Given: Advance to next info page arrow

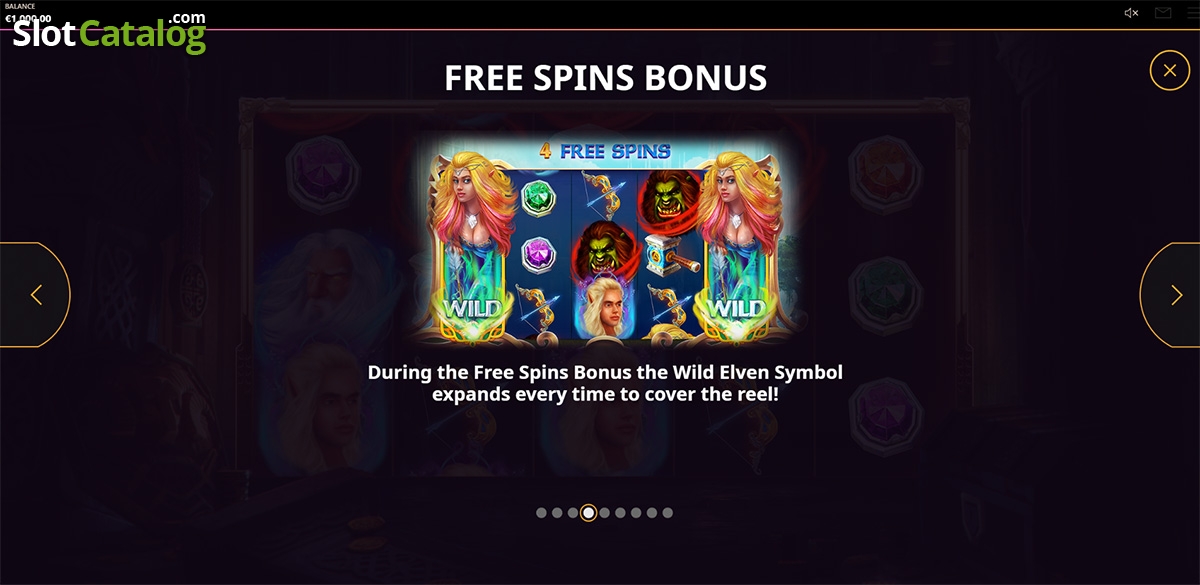Looking at the screenshot, I should [1172, 295].
